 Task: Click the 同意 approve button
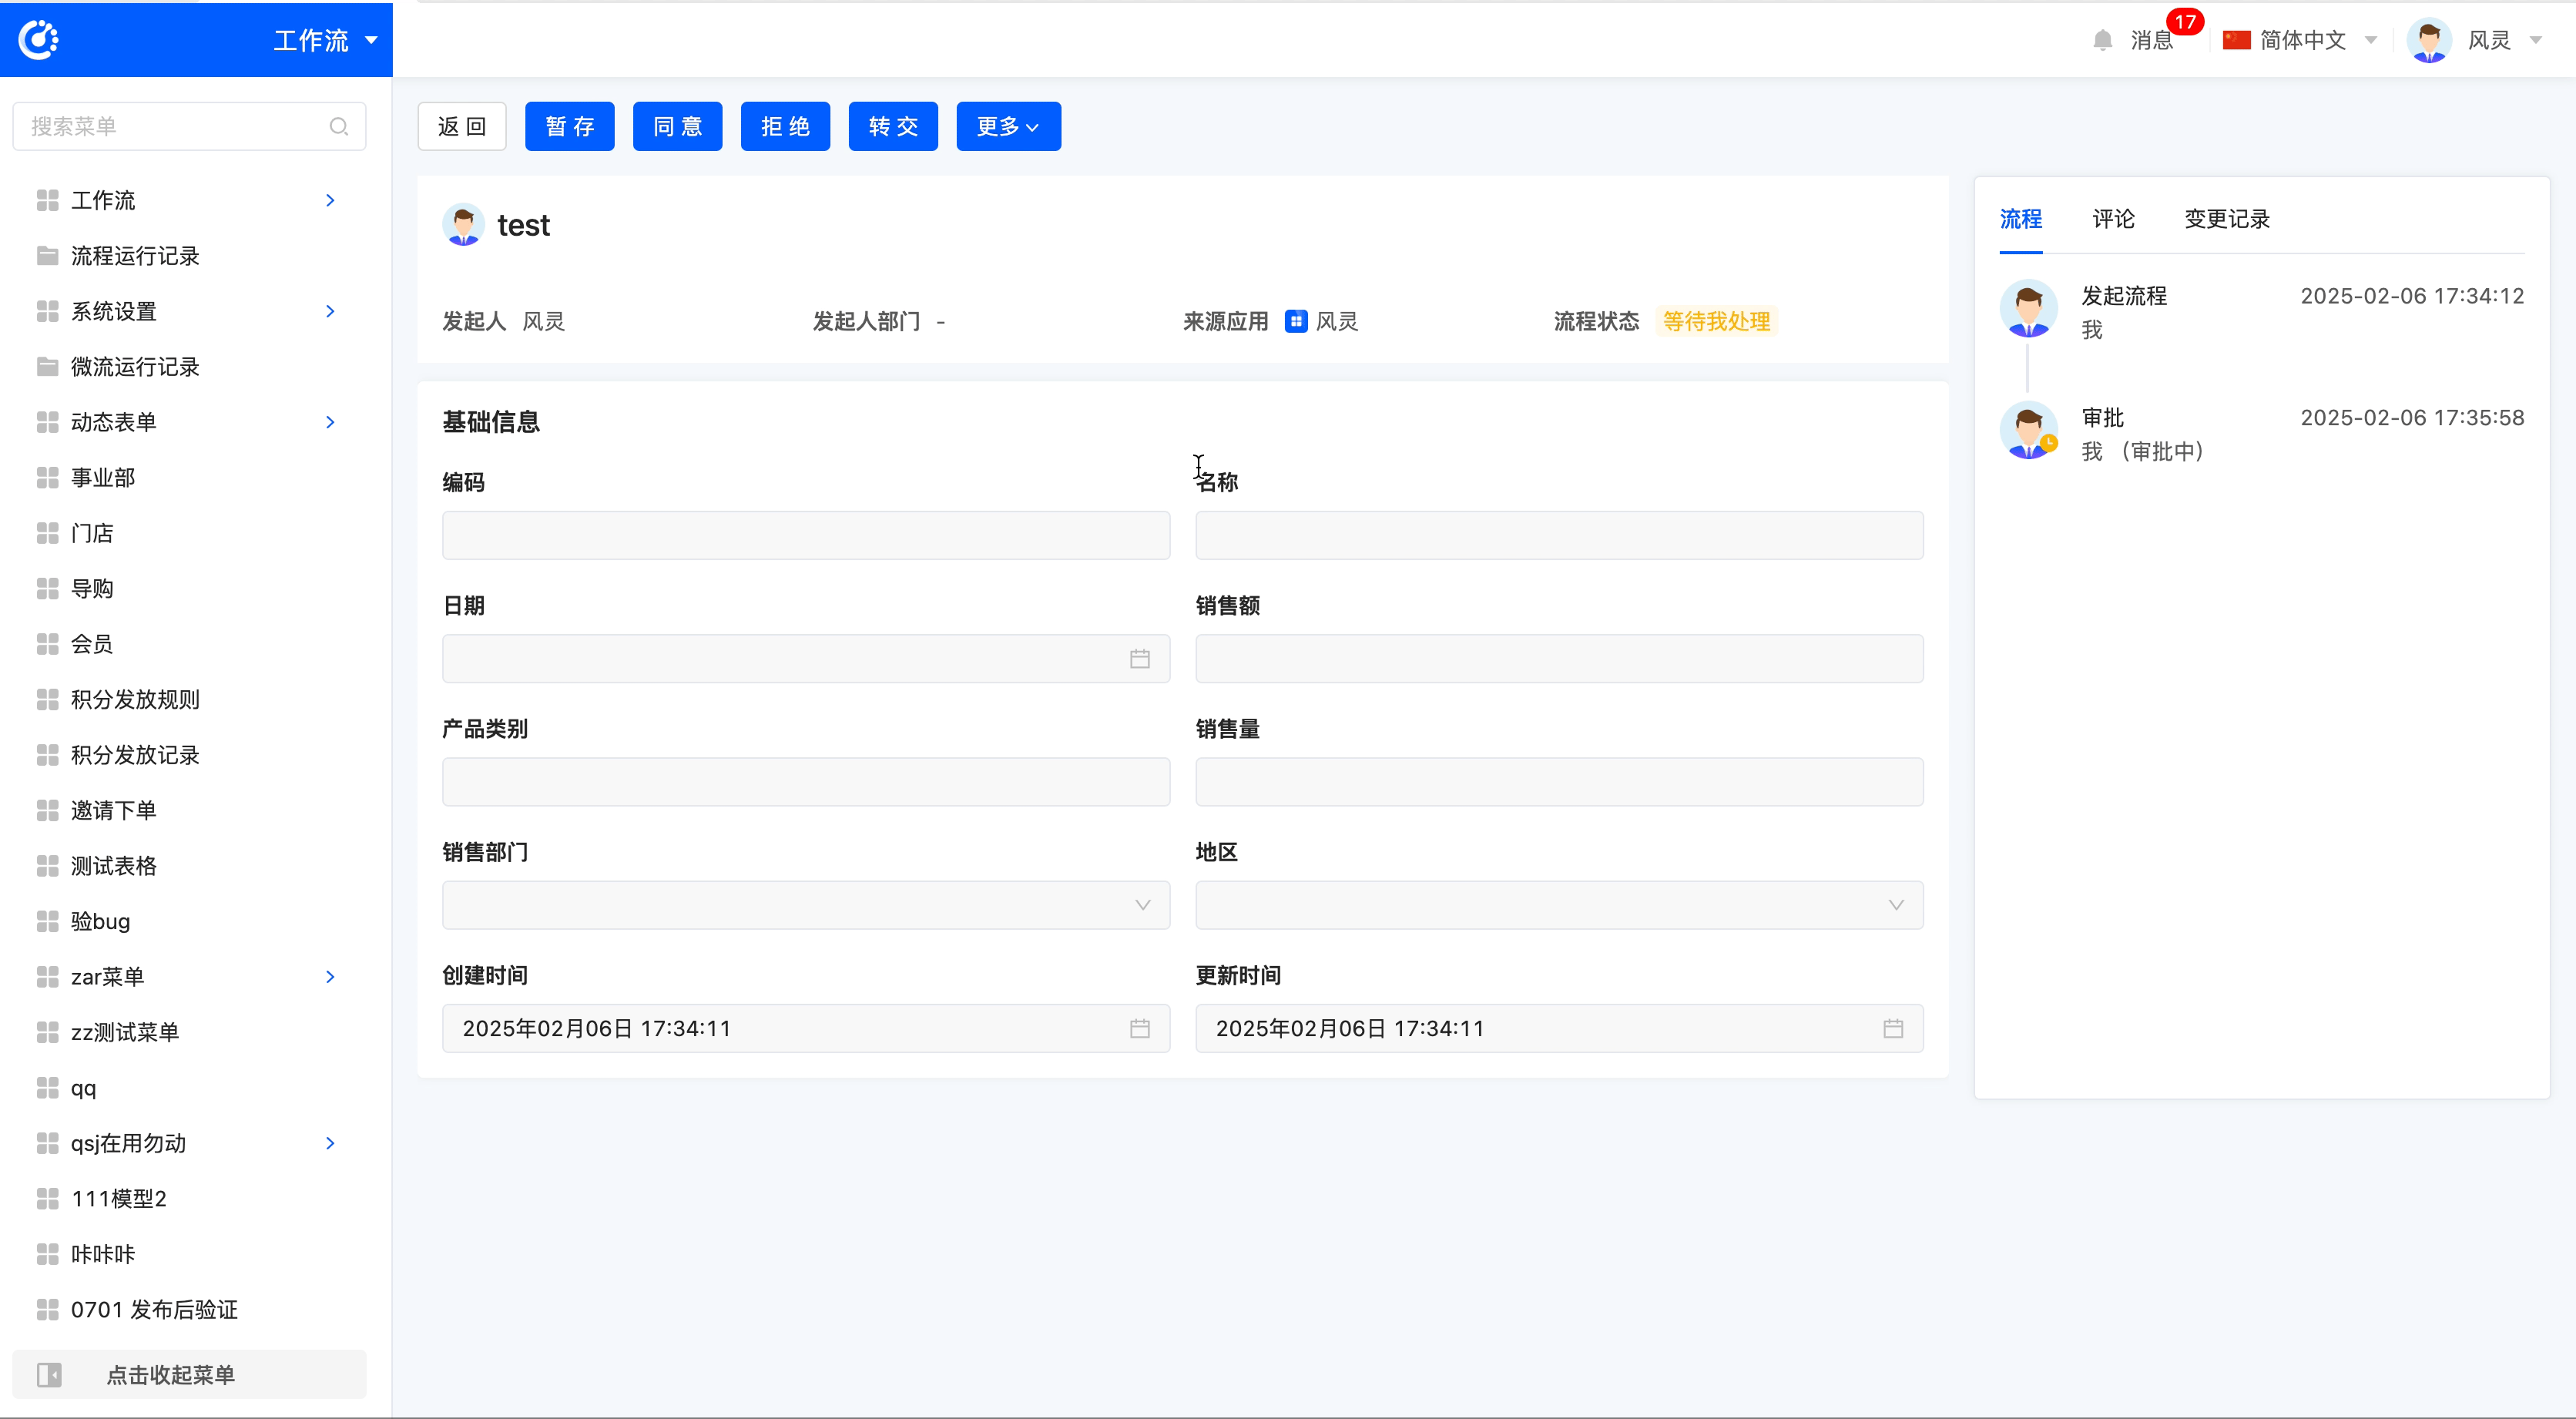[x=677, y=126]
